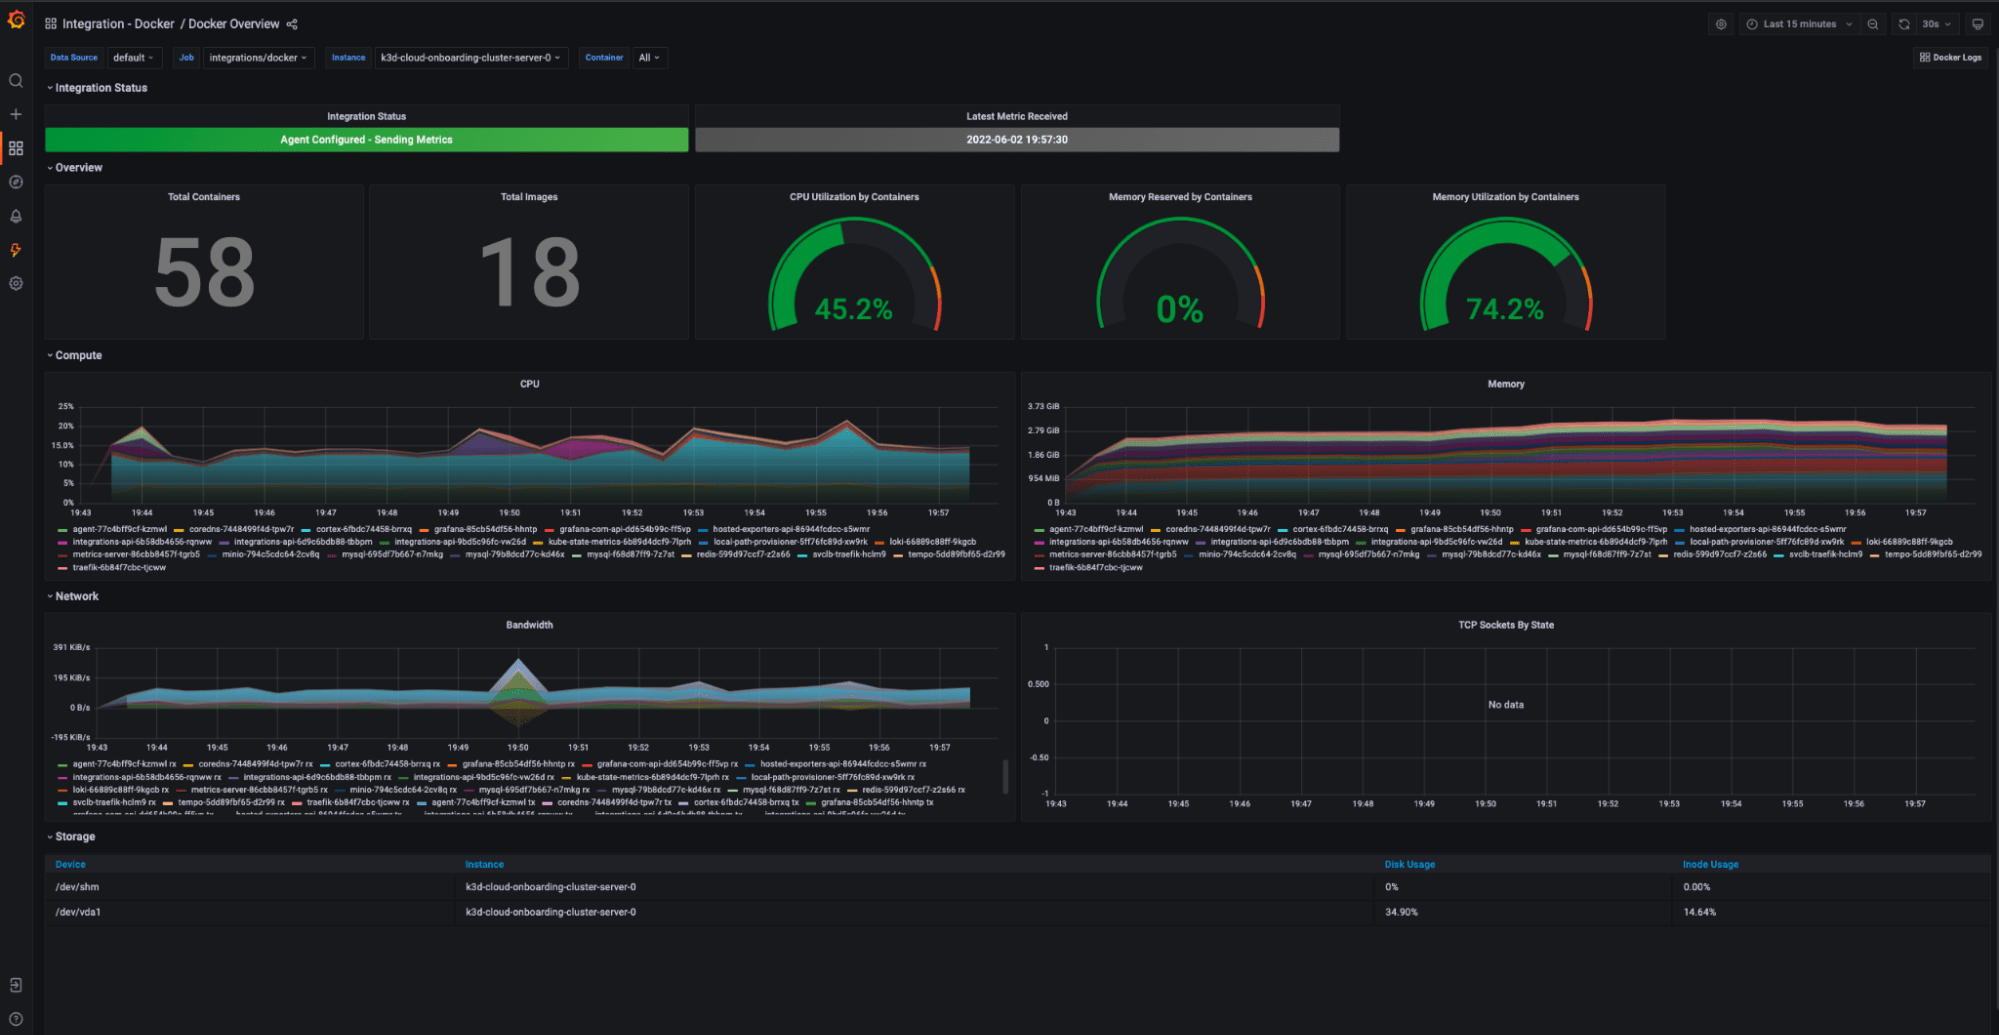This screenshot has height=1035, width=1999.
Task: Open the Last 15 minutes time picker
Action: coord(1798,23)
